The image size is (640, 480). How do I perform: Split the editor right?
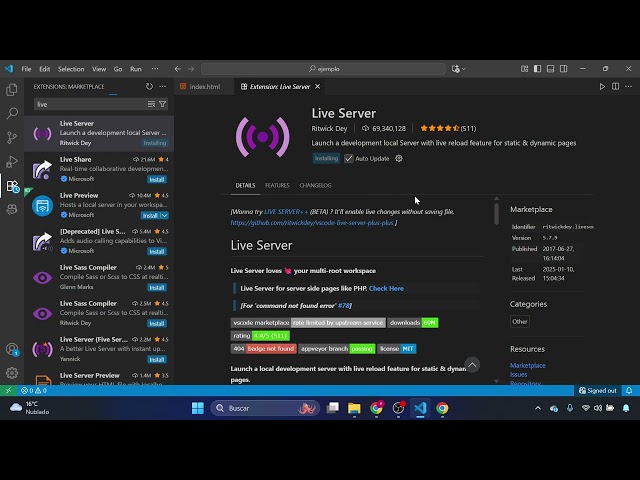(616, 87)
